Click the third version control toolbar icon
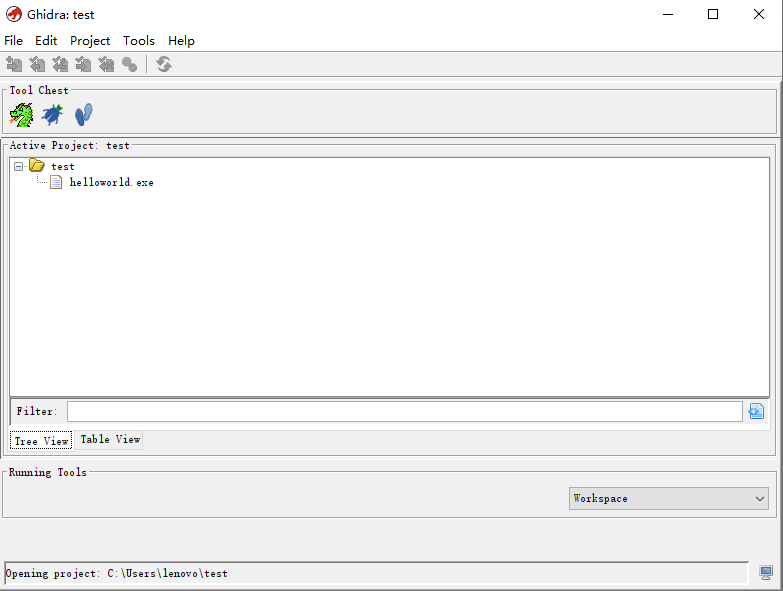Image resolution: width=783 pixels, height=591 pixels. [60, 64]
